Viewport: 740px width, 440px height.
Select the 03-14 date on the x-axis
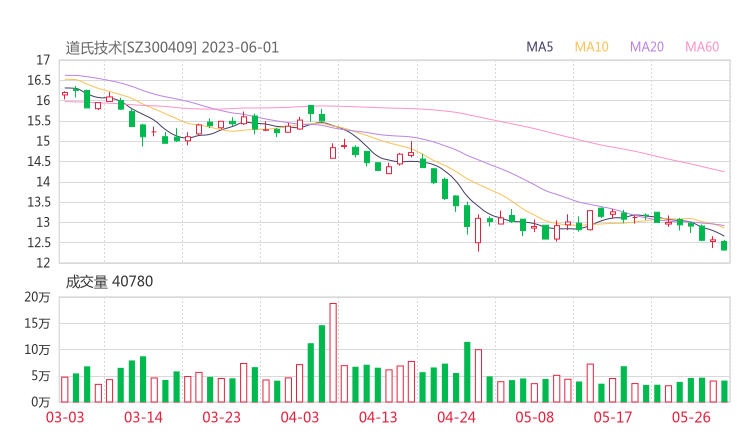click(143, 418)
